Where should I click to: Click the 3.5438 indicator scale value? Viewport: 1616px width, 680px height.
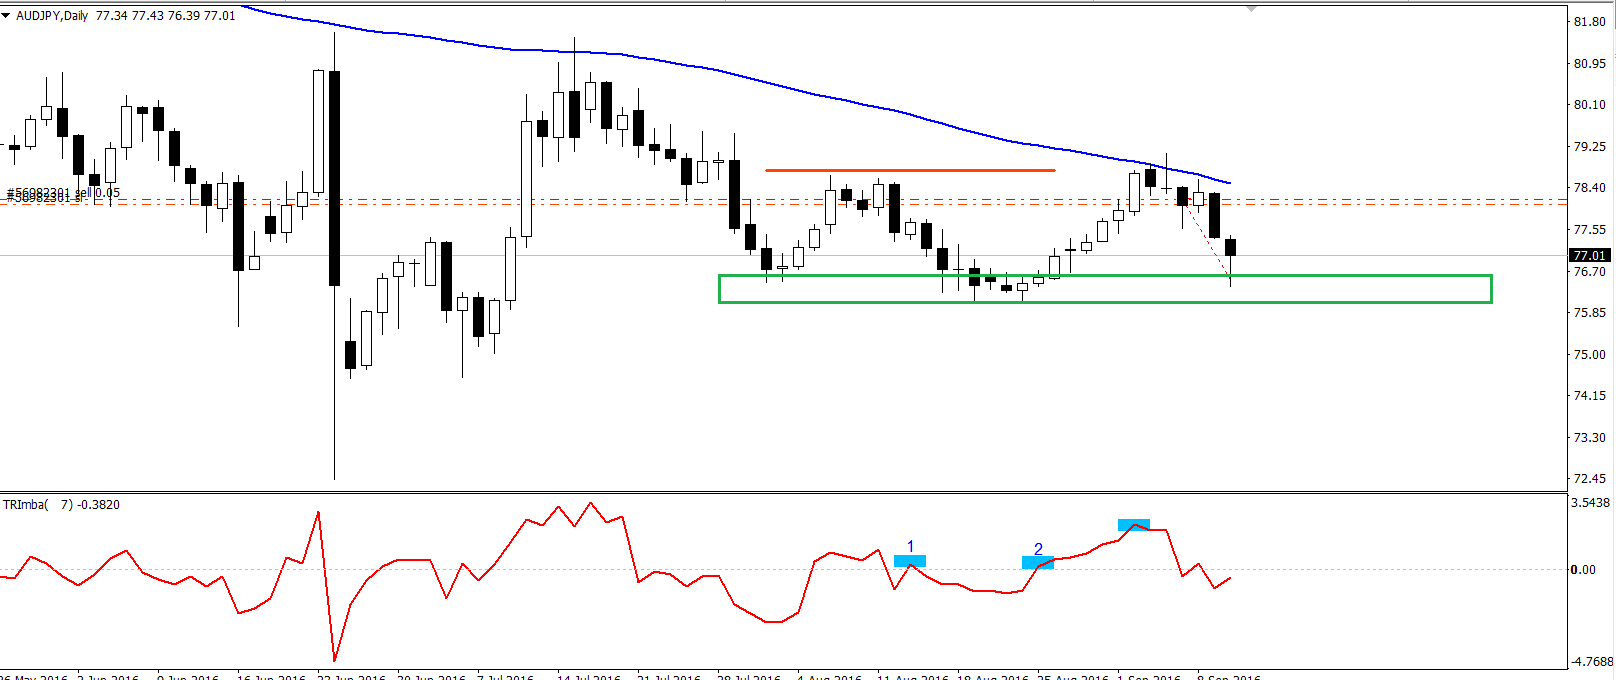1590,503
